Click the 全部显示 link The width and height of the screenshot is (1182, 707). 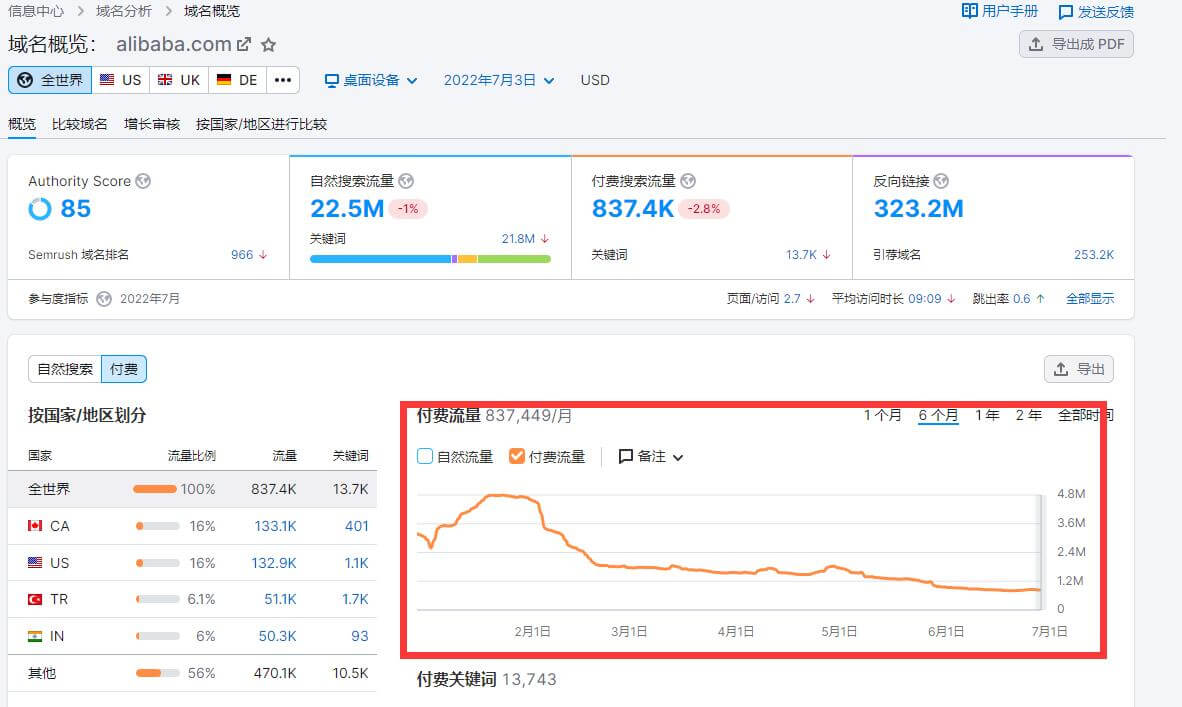pos(1090,299)
